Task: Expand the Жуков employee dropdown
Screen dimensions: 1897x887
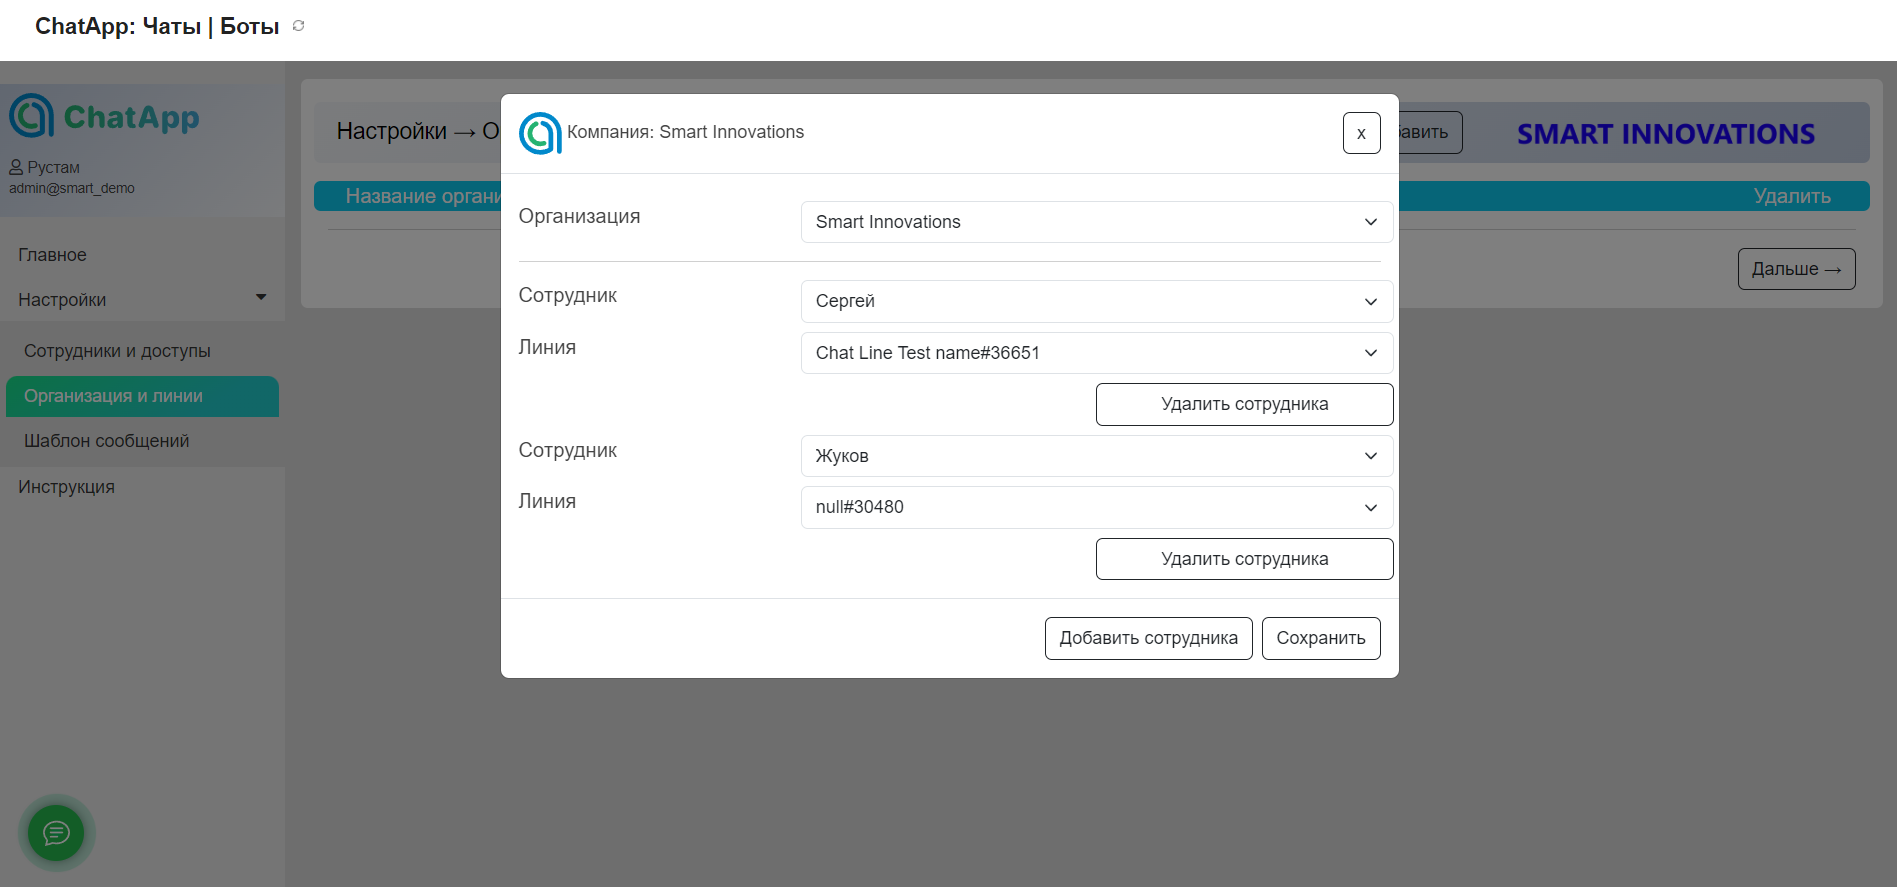Action: click(x=1096, y=456)
